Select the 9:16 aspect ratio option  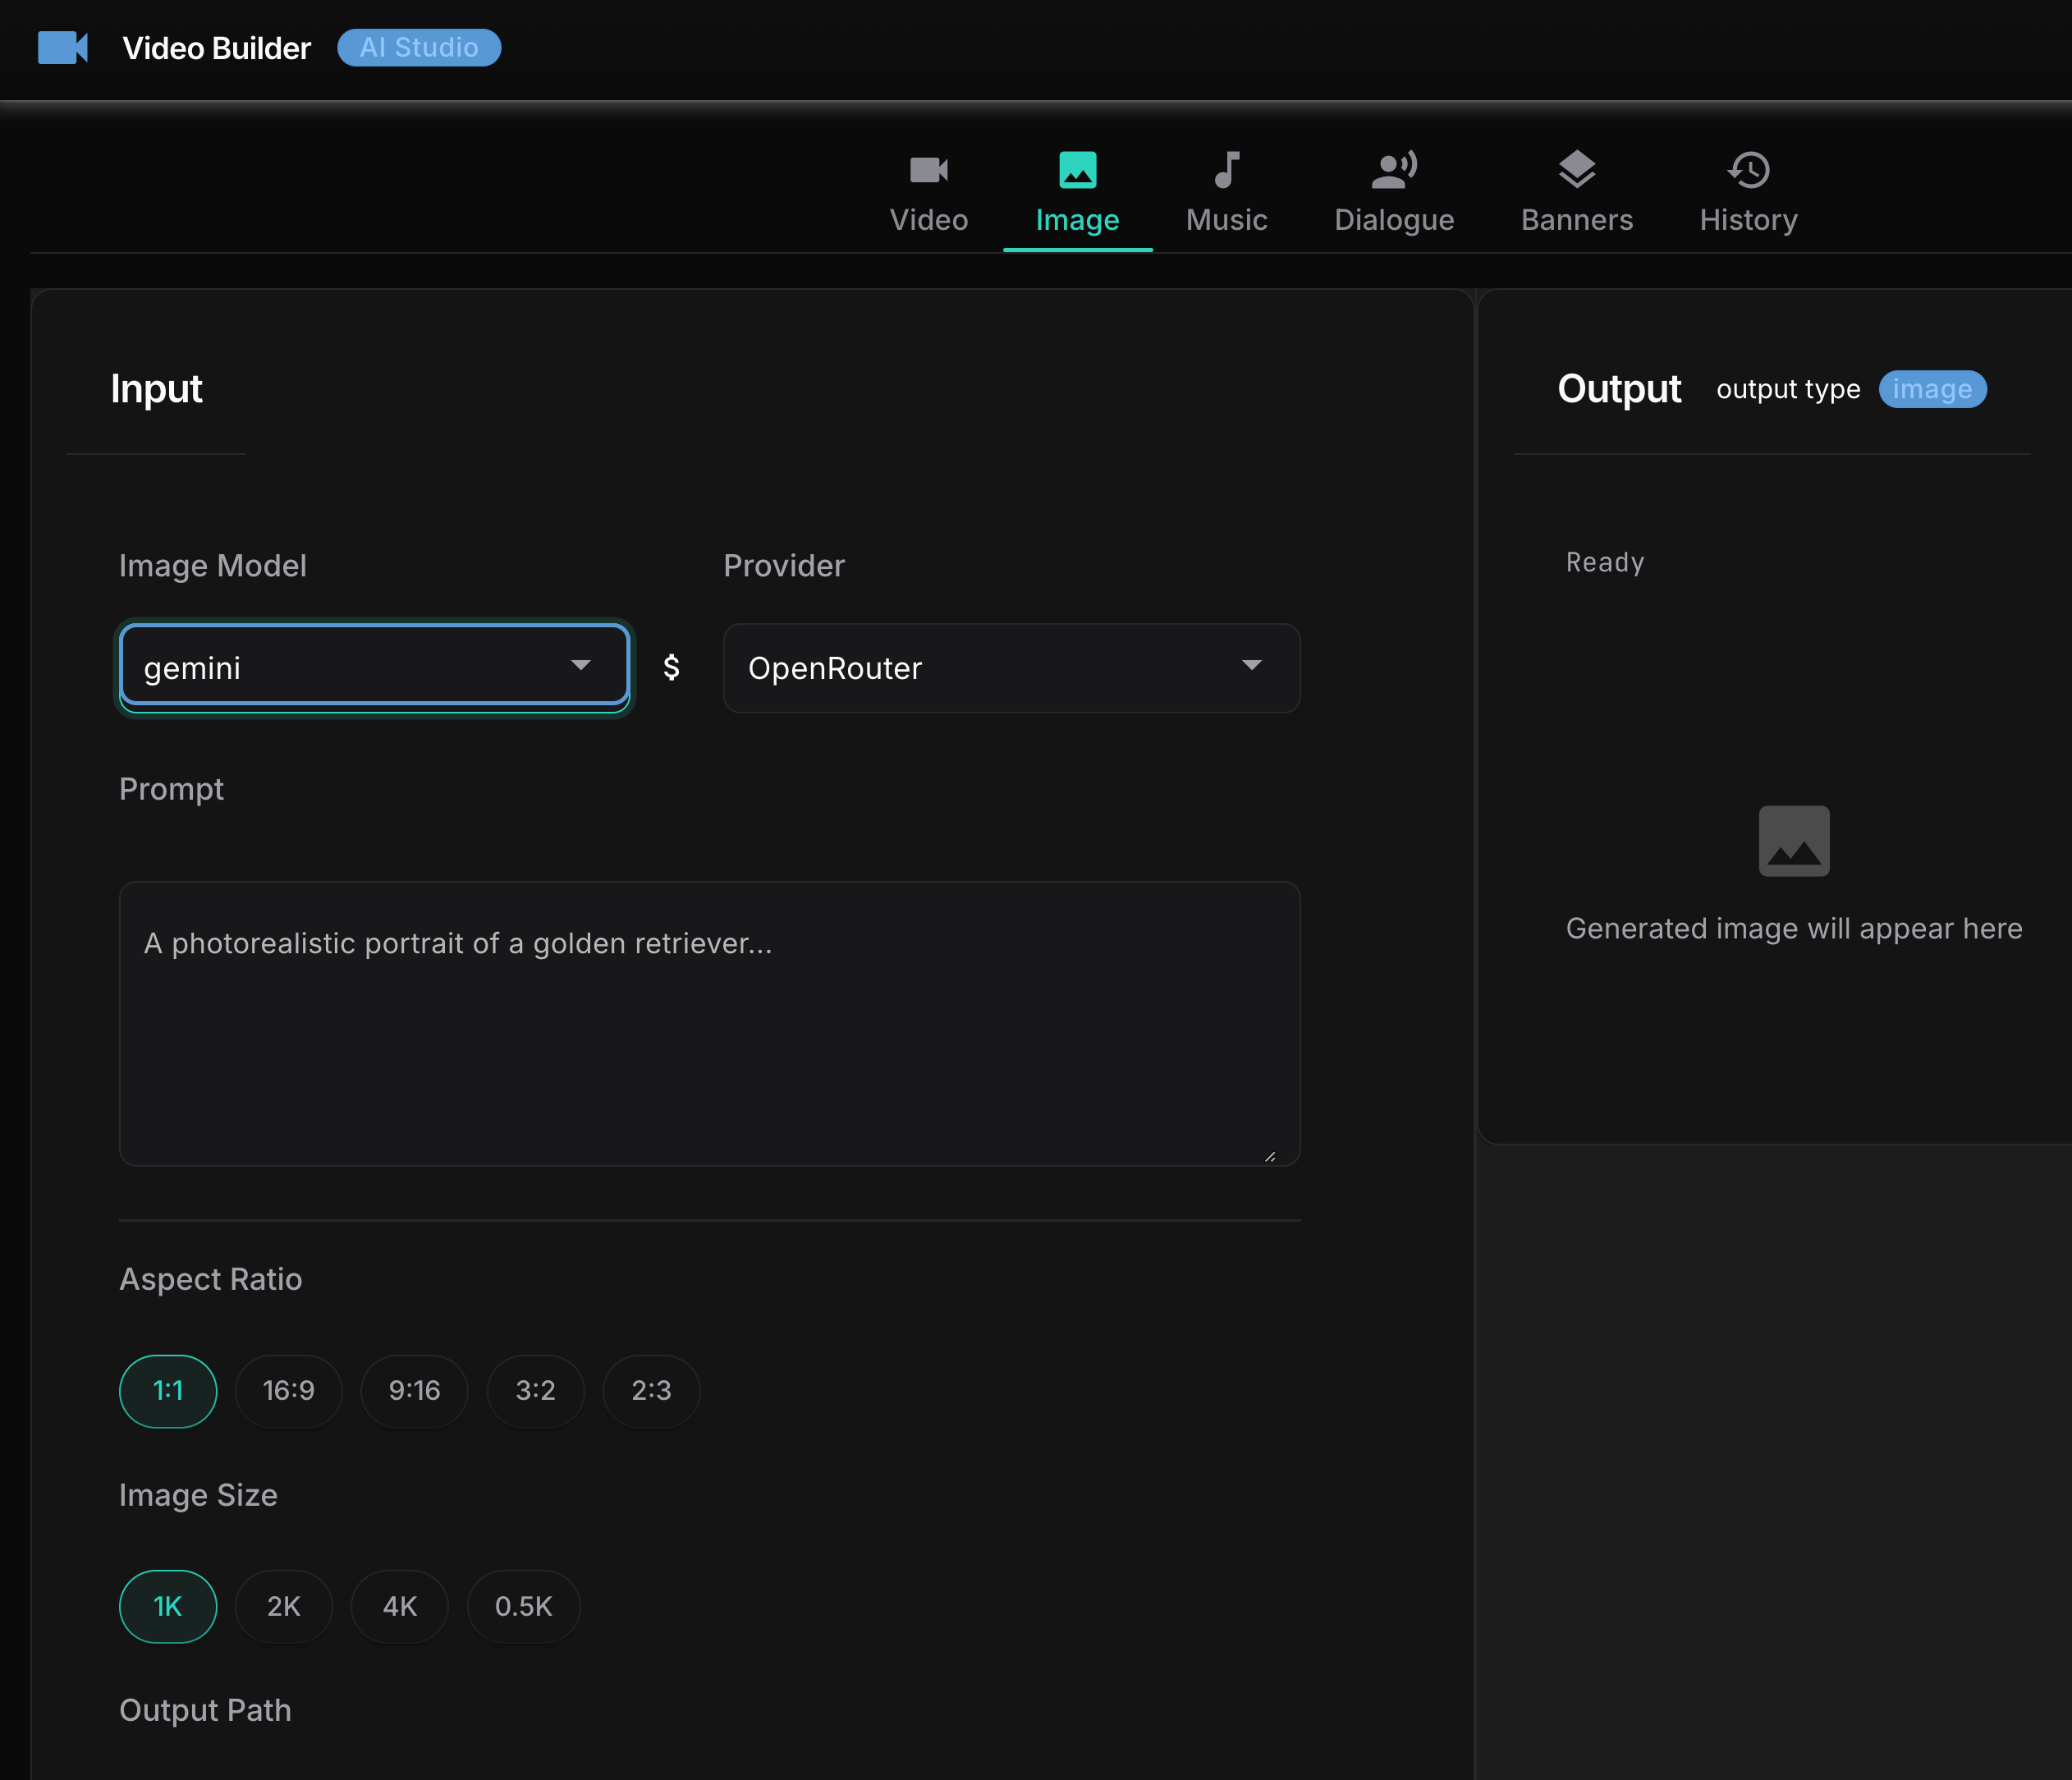click(x=414, y=1390)
